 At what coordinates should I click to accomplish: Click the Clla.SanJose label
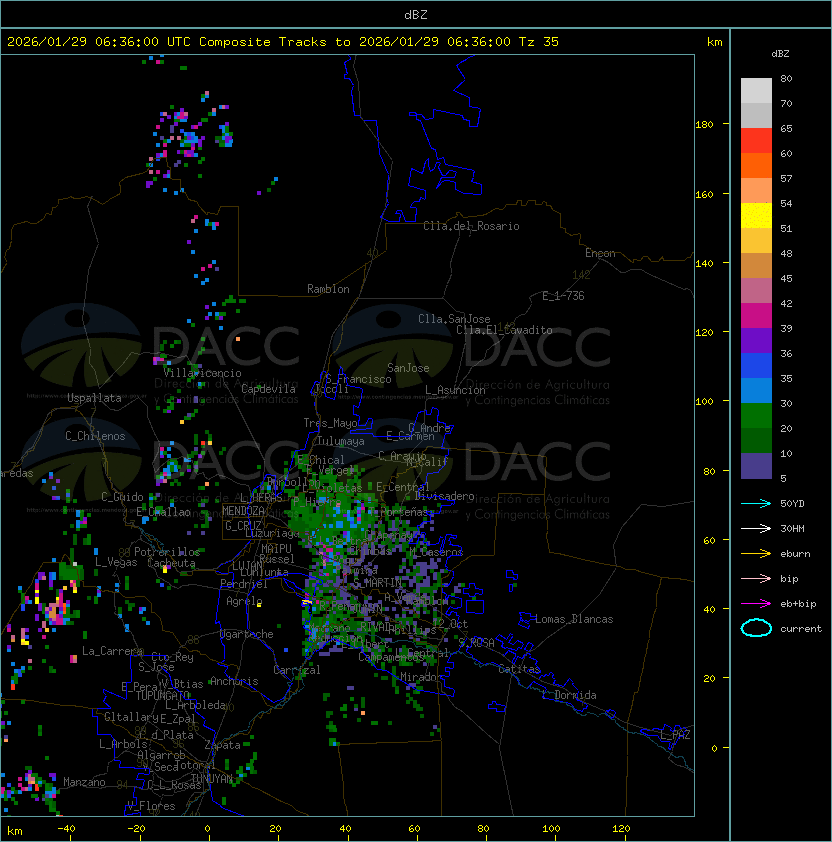click(x=454, y=319)
